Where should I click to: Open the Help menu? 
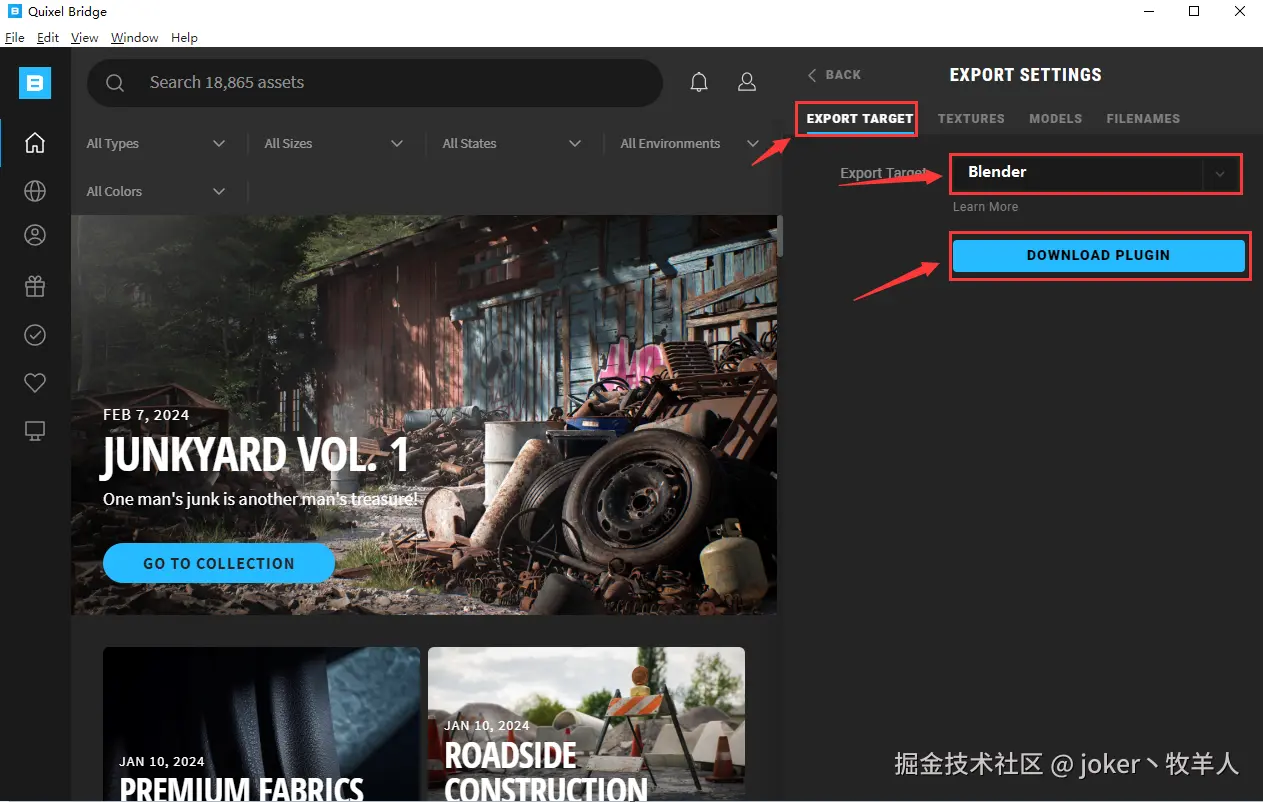click(184, 38)
